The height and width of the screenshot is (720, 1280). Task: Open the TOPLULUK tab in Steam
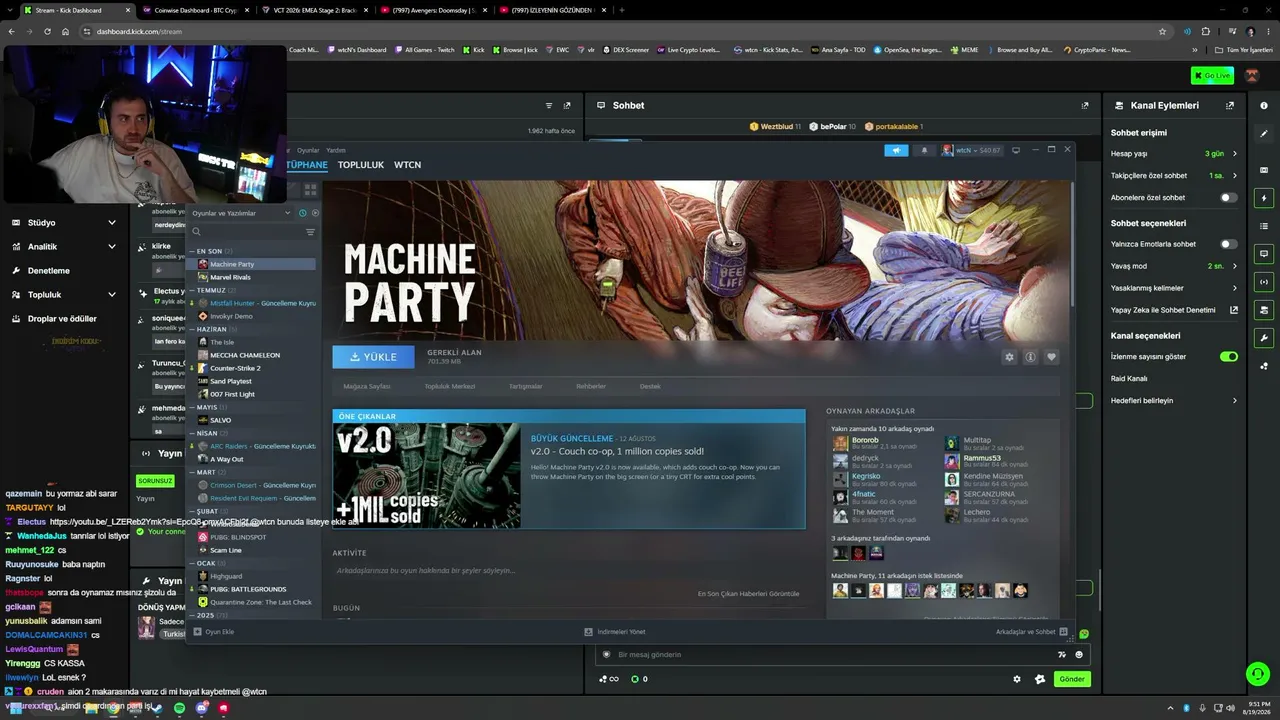click(x=361, y=165)
